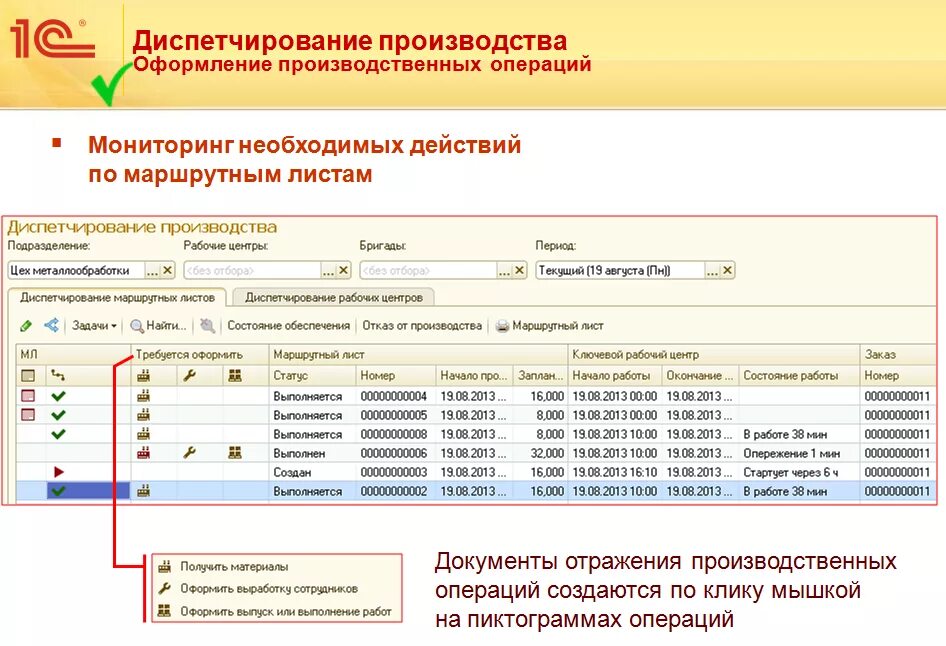Image resolution: width=946 pixels, height=646 pixels.
Task: Click green checkmark in row 00000000005
Action: click(58, 415)
